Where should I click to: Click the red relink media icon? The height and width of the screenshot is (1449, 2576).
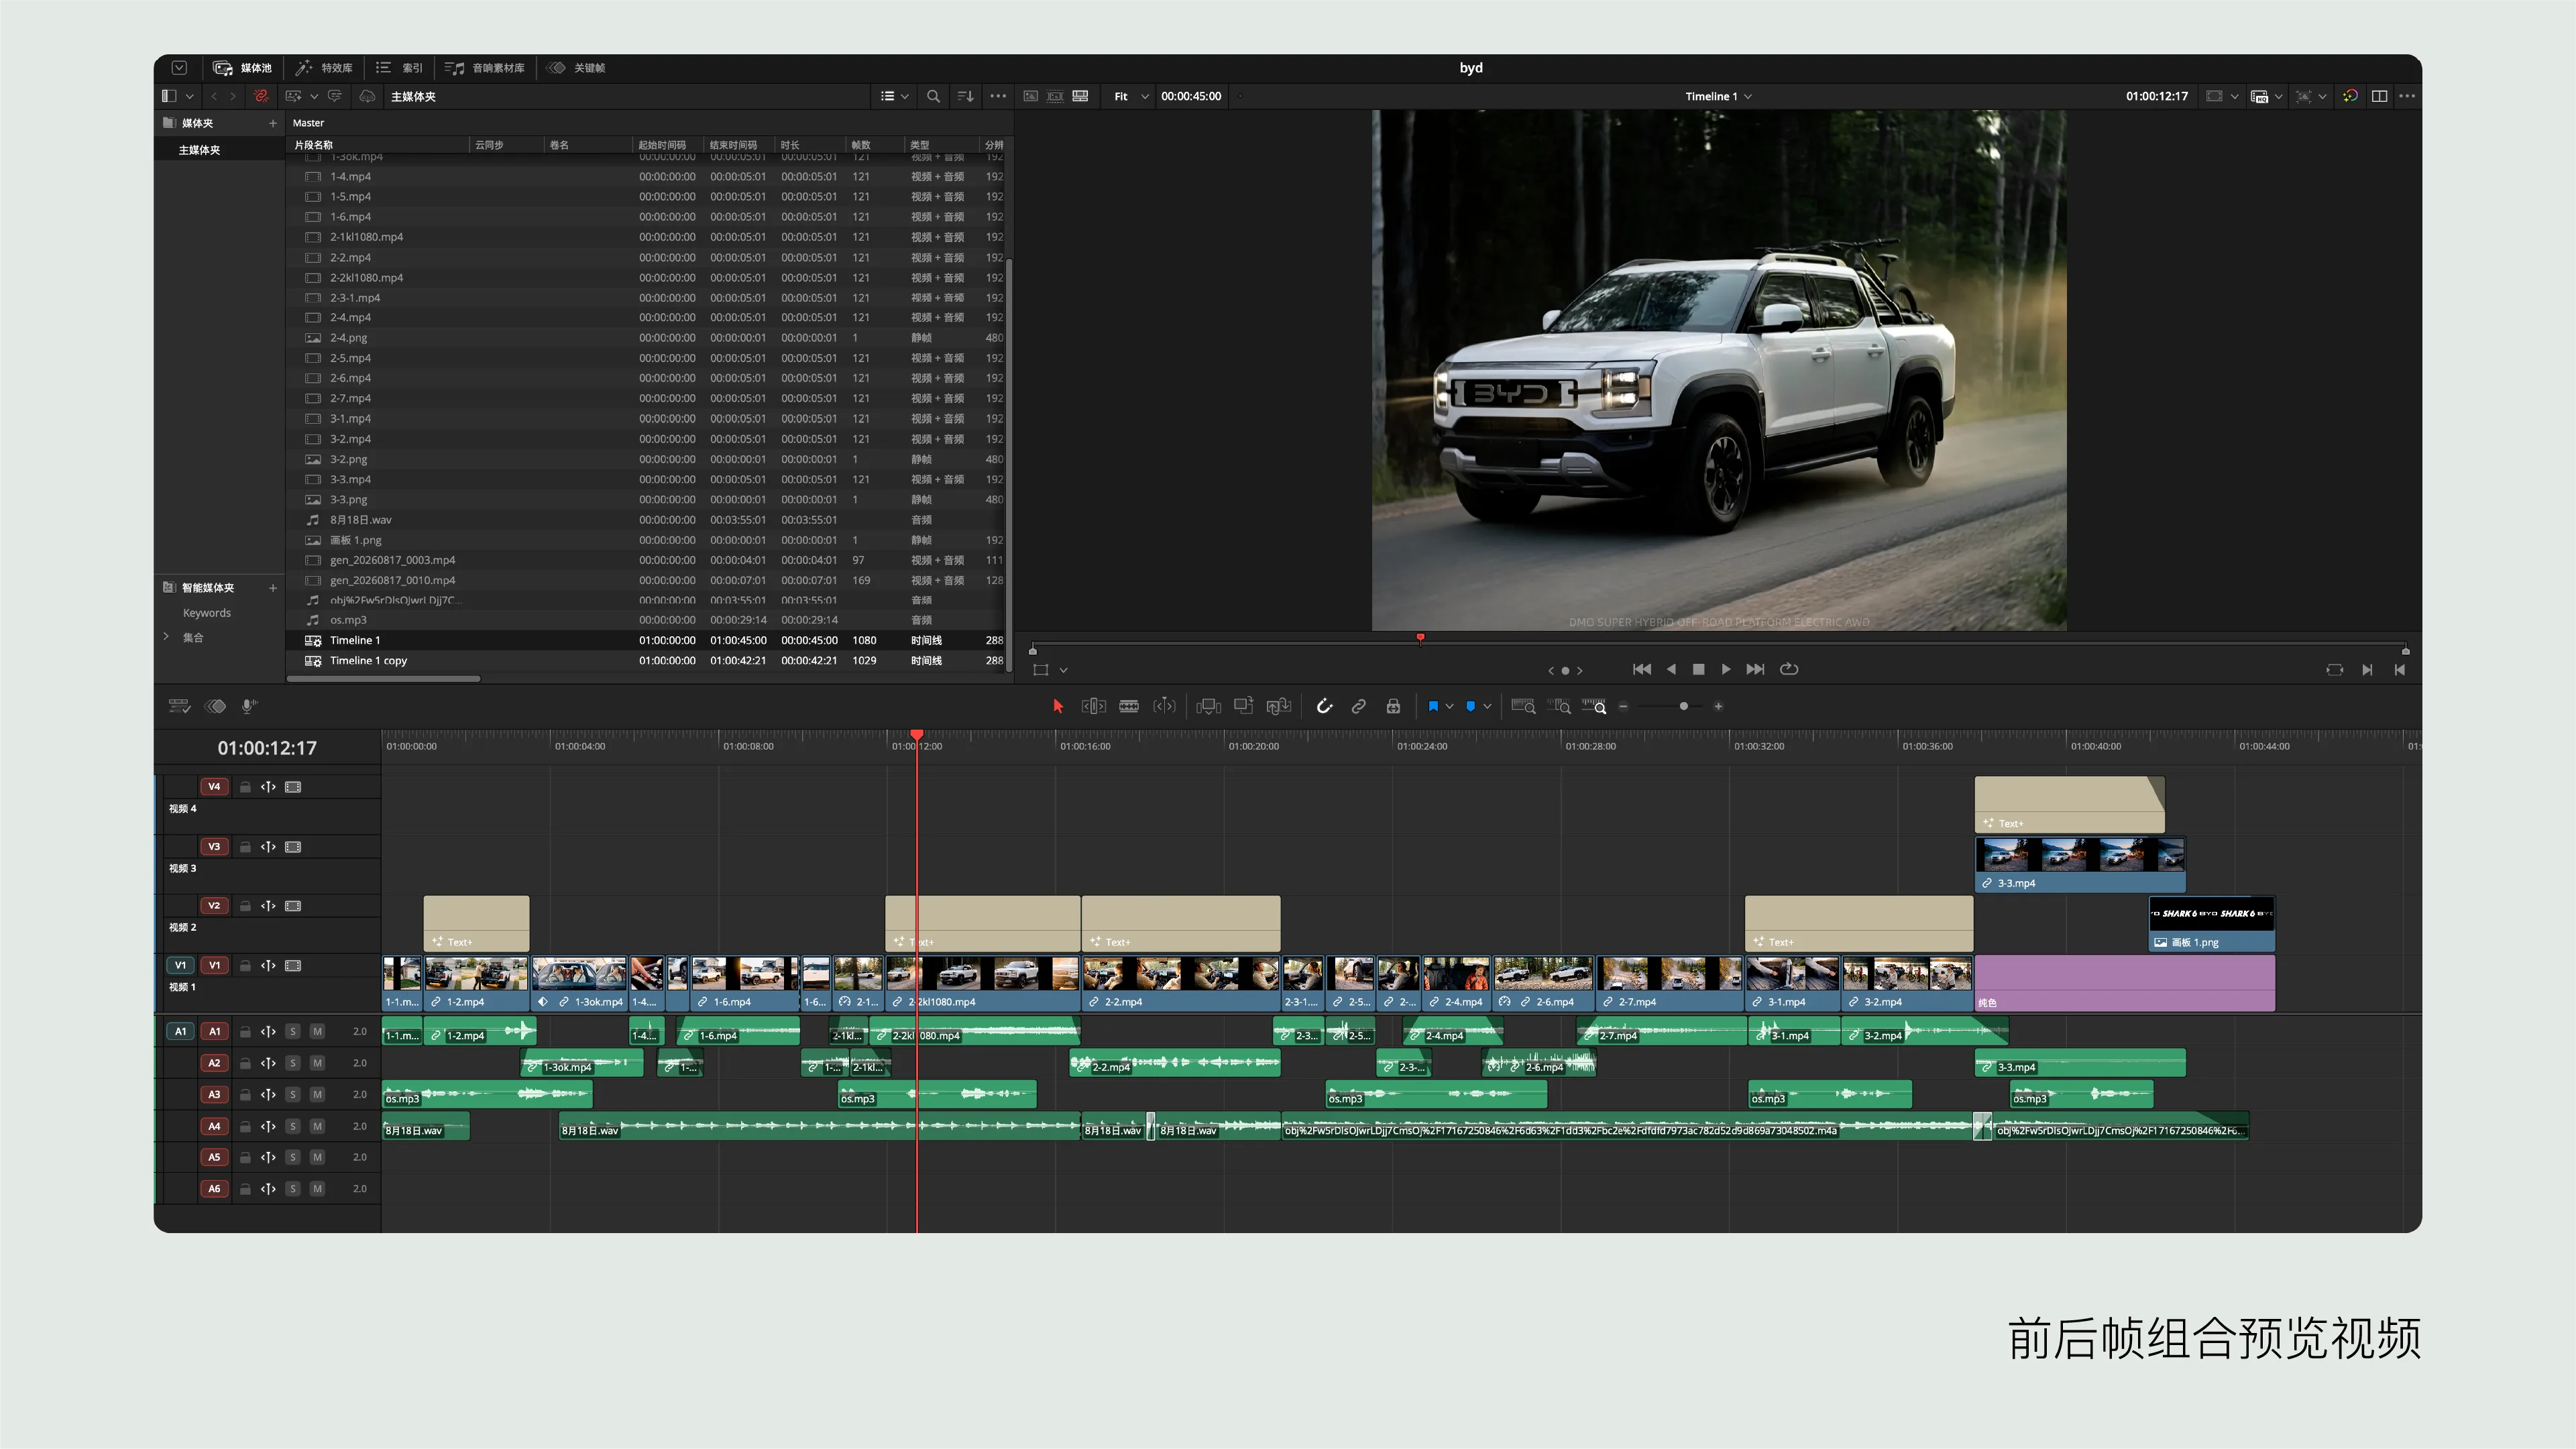261,96
